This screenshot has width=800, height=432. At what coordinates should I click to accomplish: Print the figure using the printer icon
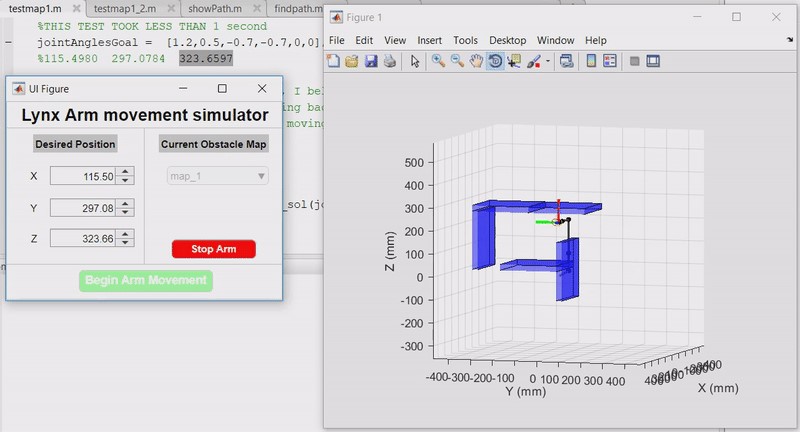click(389, 61)
